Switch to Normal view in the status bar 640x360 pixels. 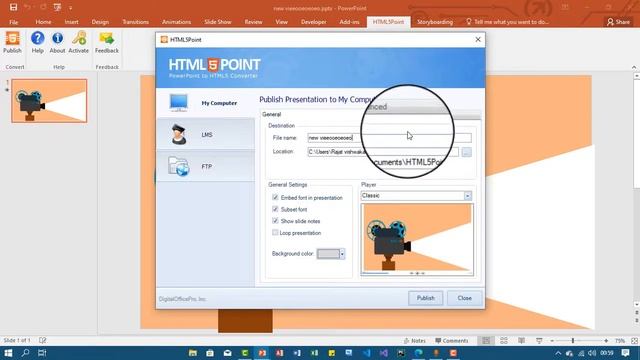coord(486,340)
